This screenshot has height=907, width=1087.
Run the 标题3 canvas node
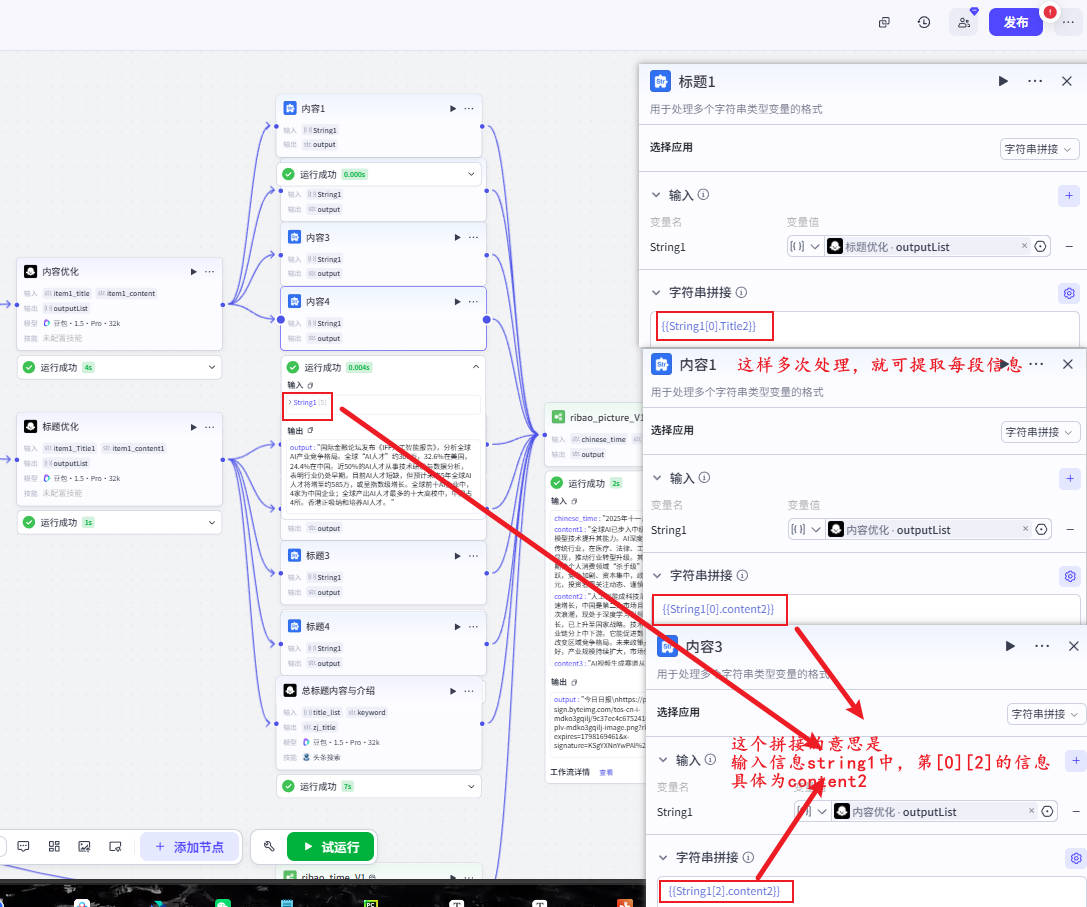tap(457, 555)
